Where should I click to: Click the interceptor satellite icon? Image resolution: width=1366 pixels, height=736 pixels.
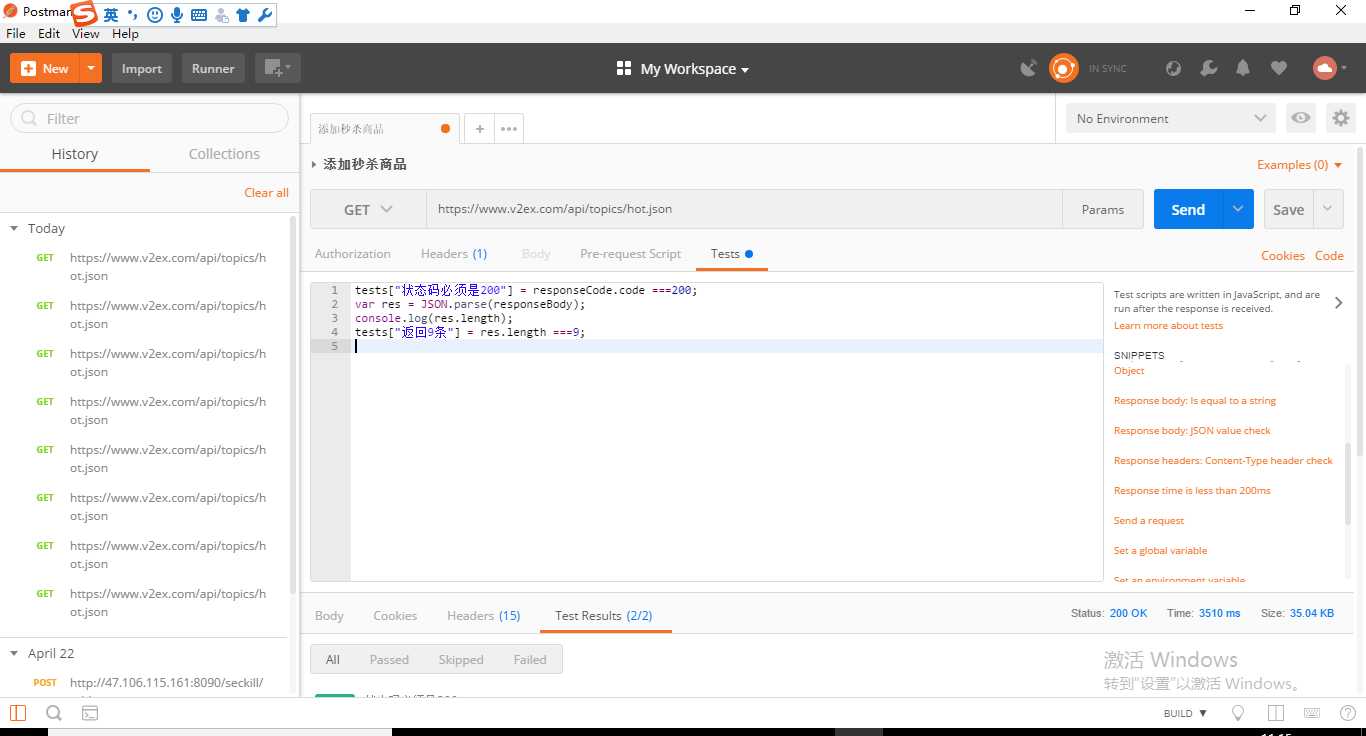(1028, 68)
